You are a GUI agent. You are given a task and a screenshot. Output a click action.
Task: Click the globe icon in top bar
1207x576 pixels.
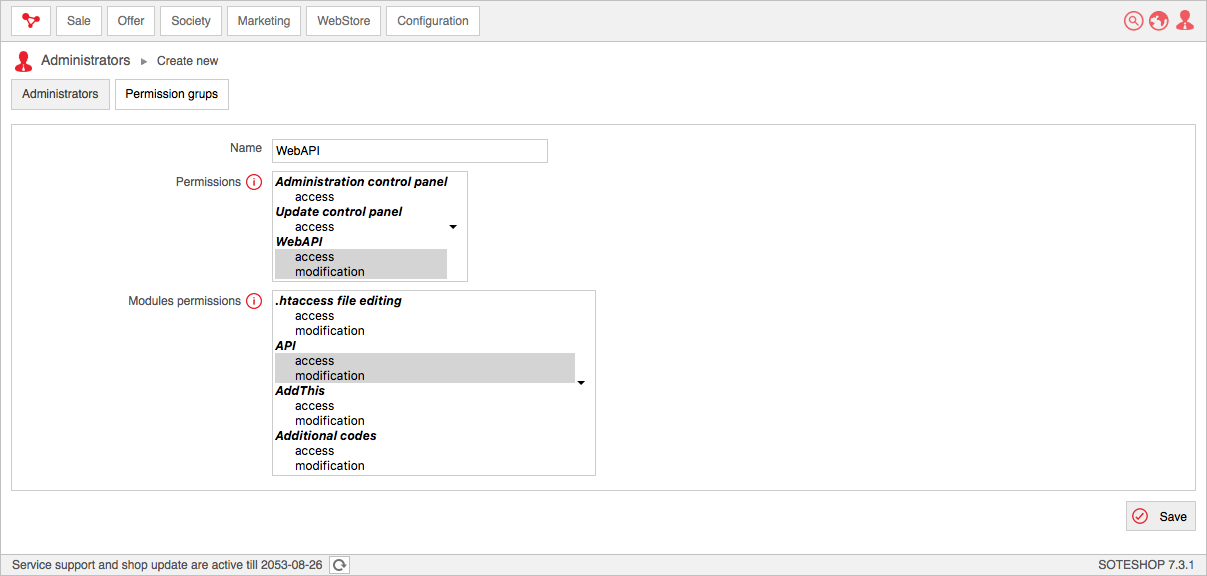[1159, 21]
